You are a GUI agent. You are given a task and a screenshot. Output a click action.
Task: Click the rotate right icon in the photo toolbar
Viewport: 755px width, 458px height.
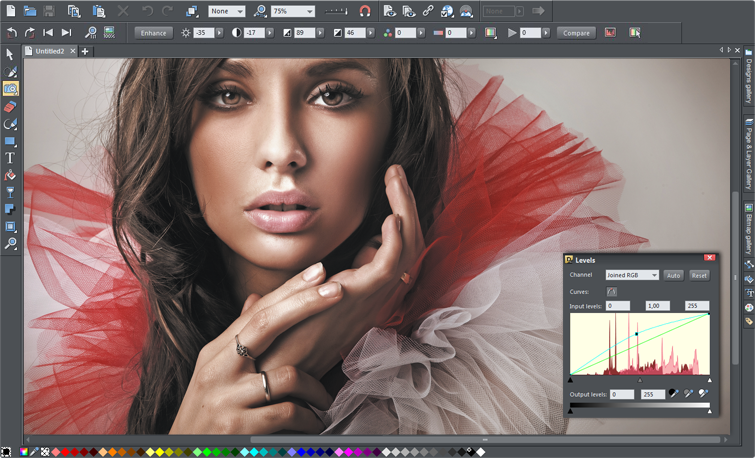tap(30, 33)
